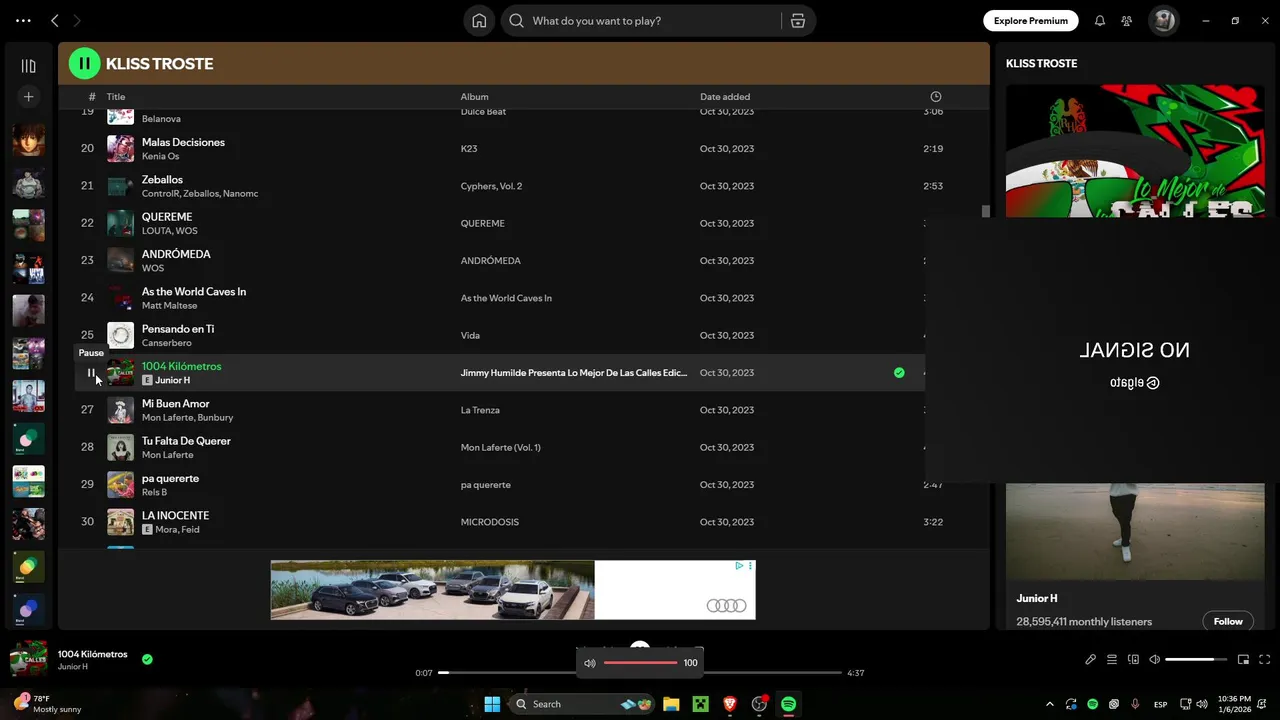Toggle saved checkmark in now playing bar

147,659
